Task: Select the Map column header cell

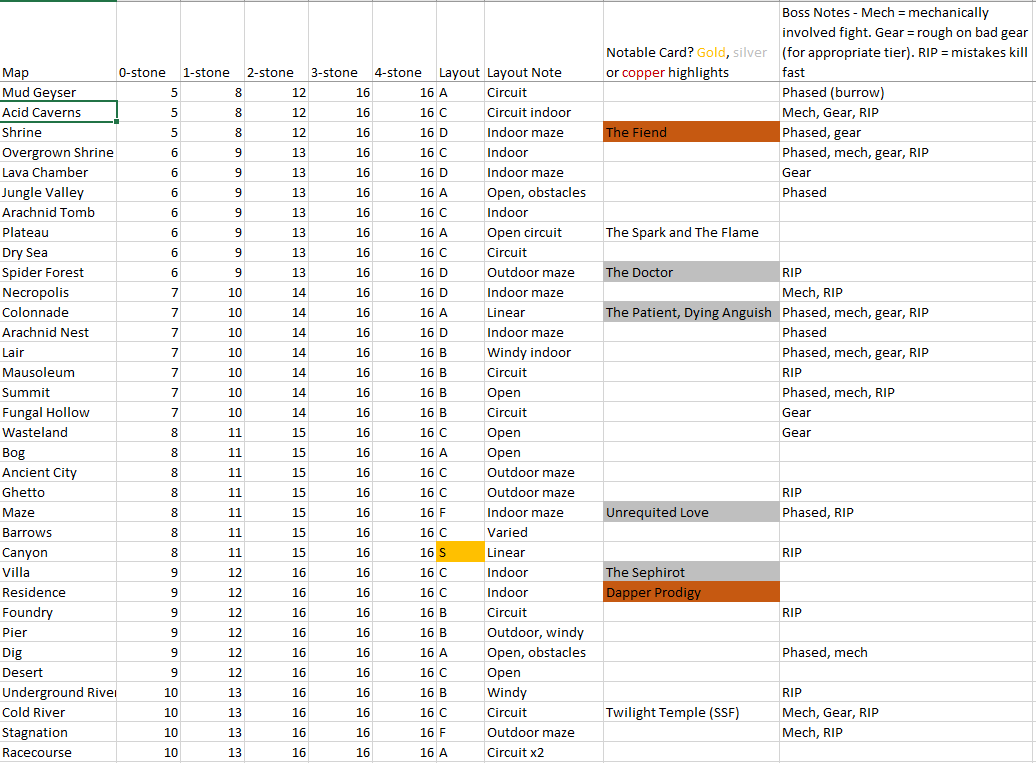Action: coord(58,42)
